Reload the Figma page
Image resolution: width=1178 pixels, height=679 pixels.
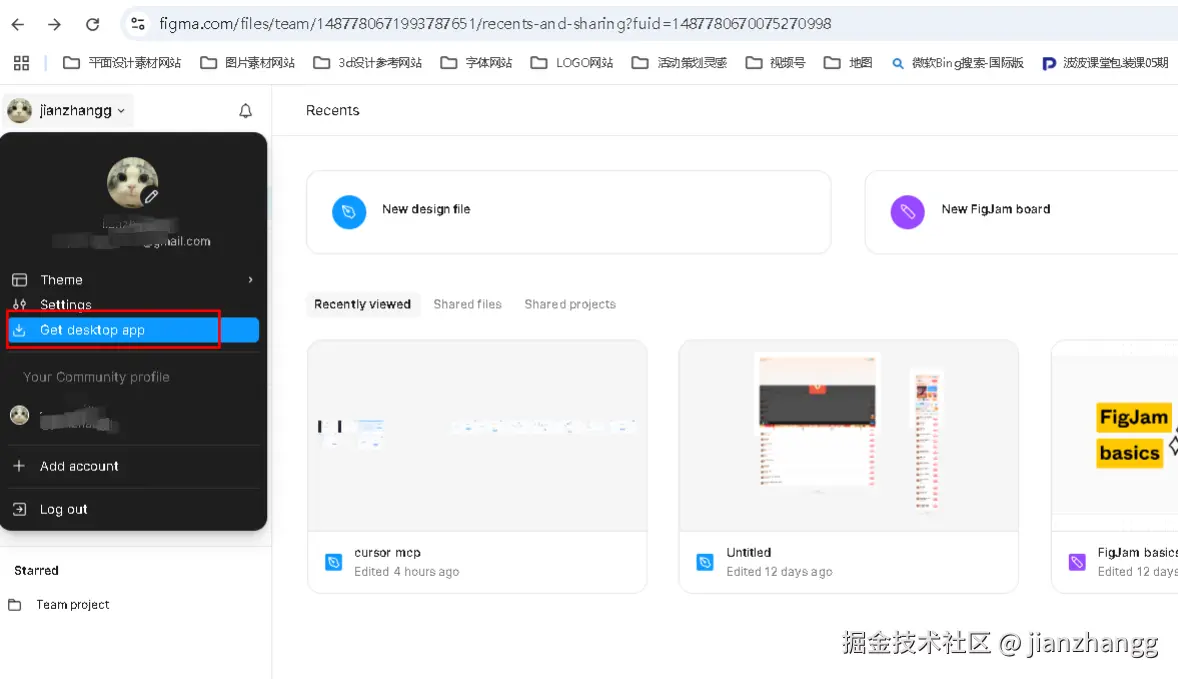92,24
